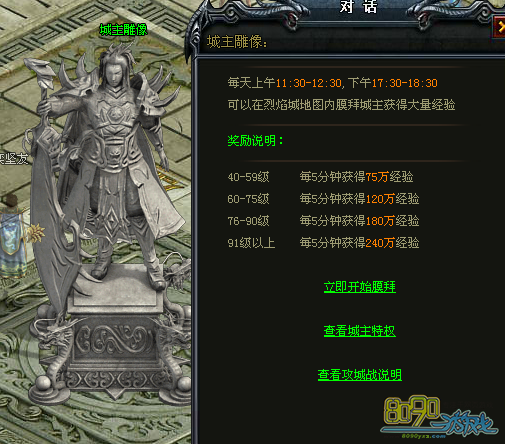The height and width of the screenshot is (444, 505).
Task: Close the dialog with the X button
Action: 499,26
